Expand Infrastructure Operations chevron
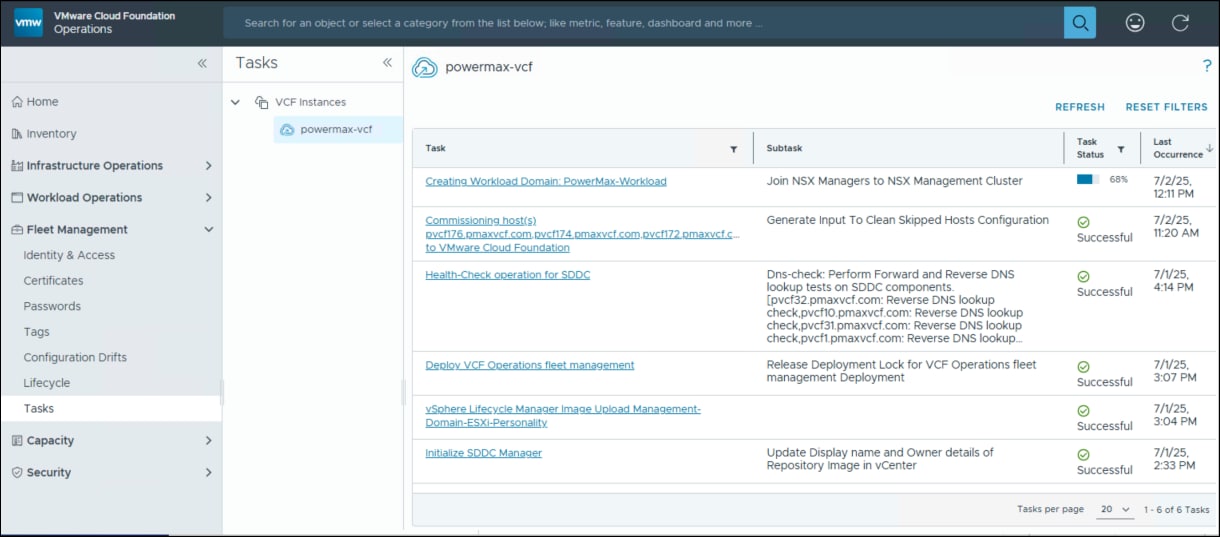The width and height of the screenshot is (1220, 537). click(208, 166)
